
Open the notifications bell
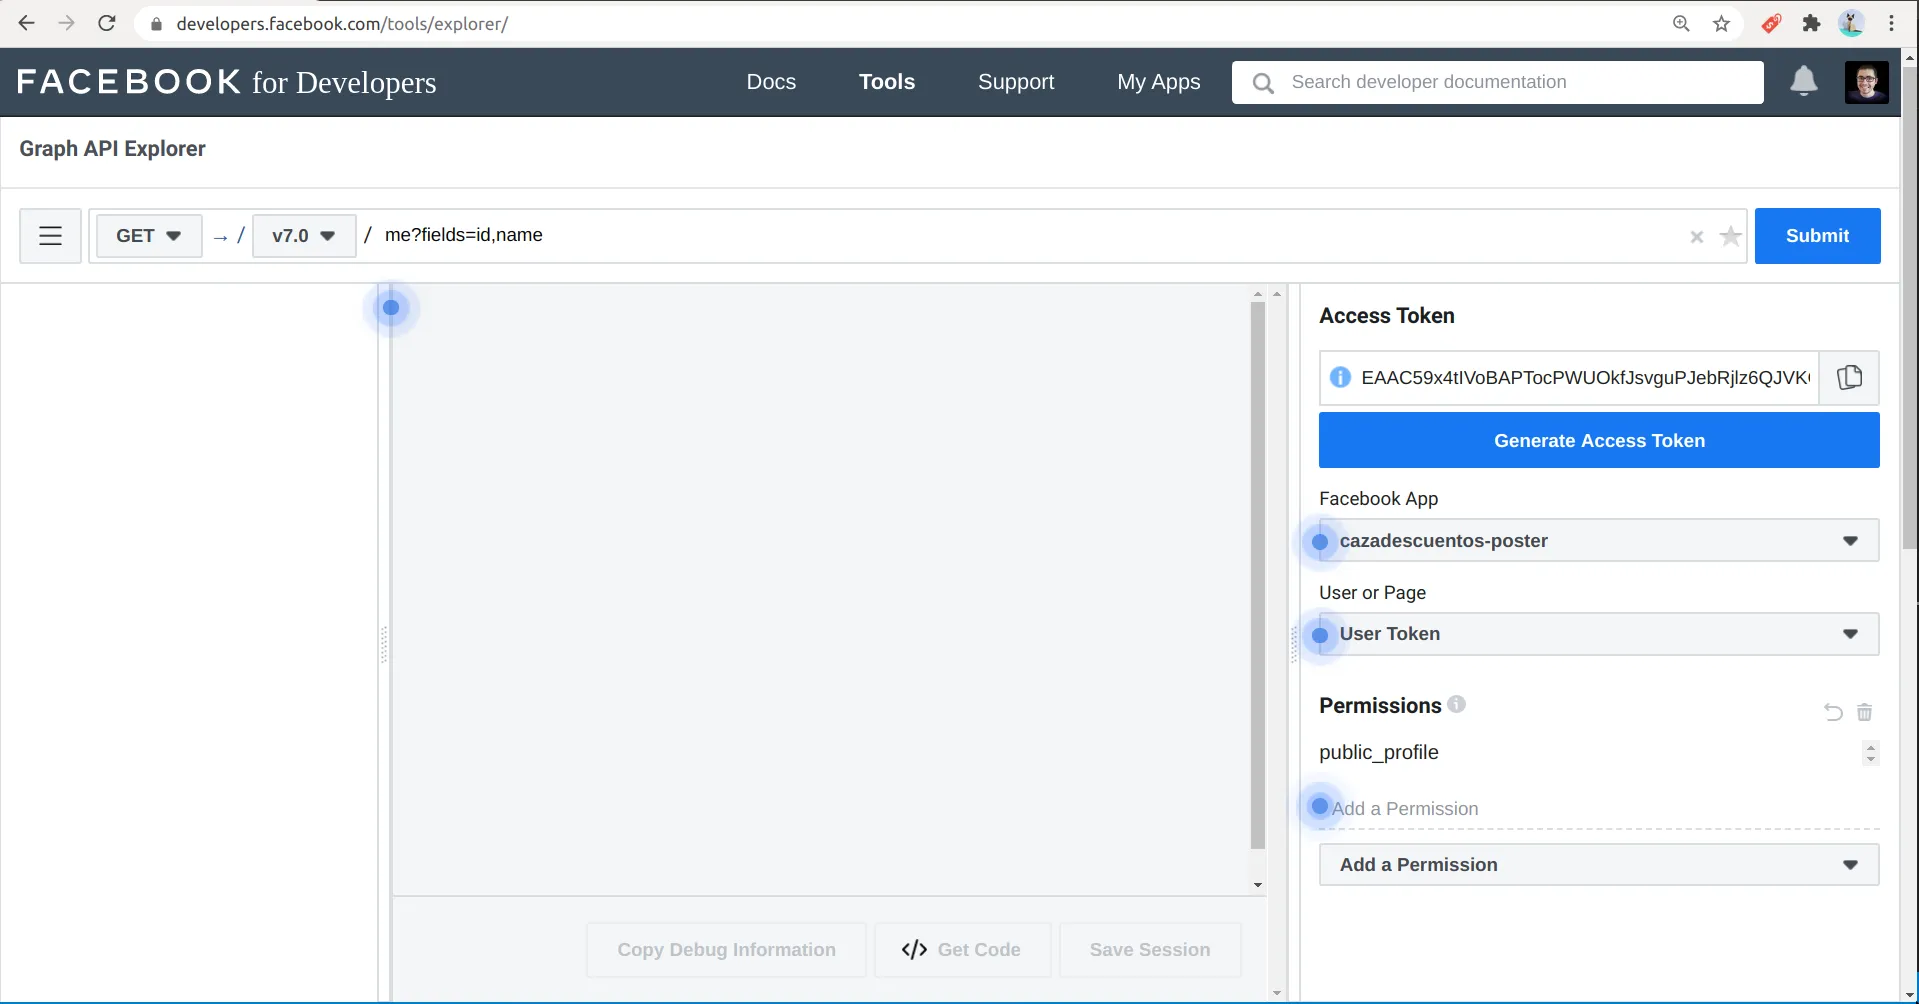[x=1803, y=81]
